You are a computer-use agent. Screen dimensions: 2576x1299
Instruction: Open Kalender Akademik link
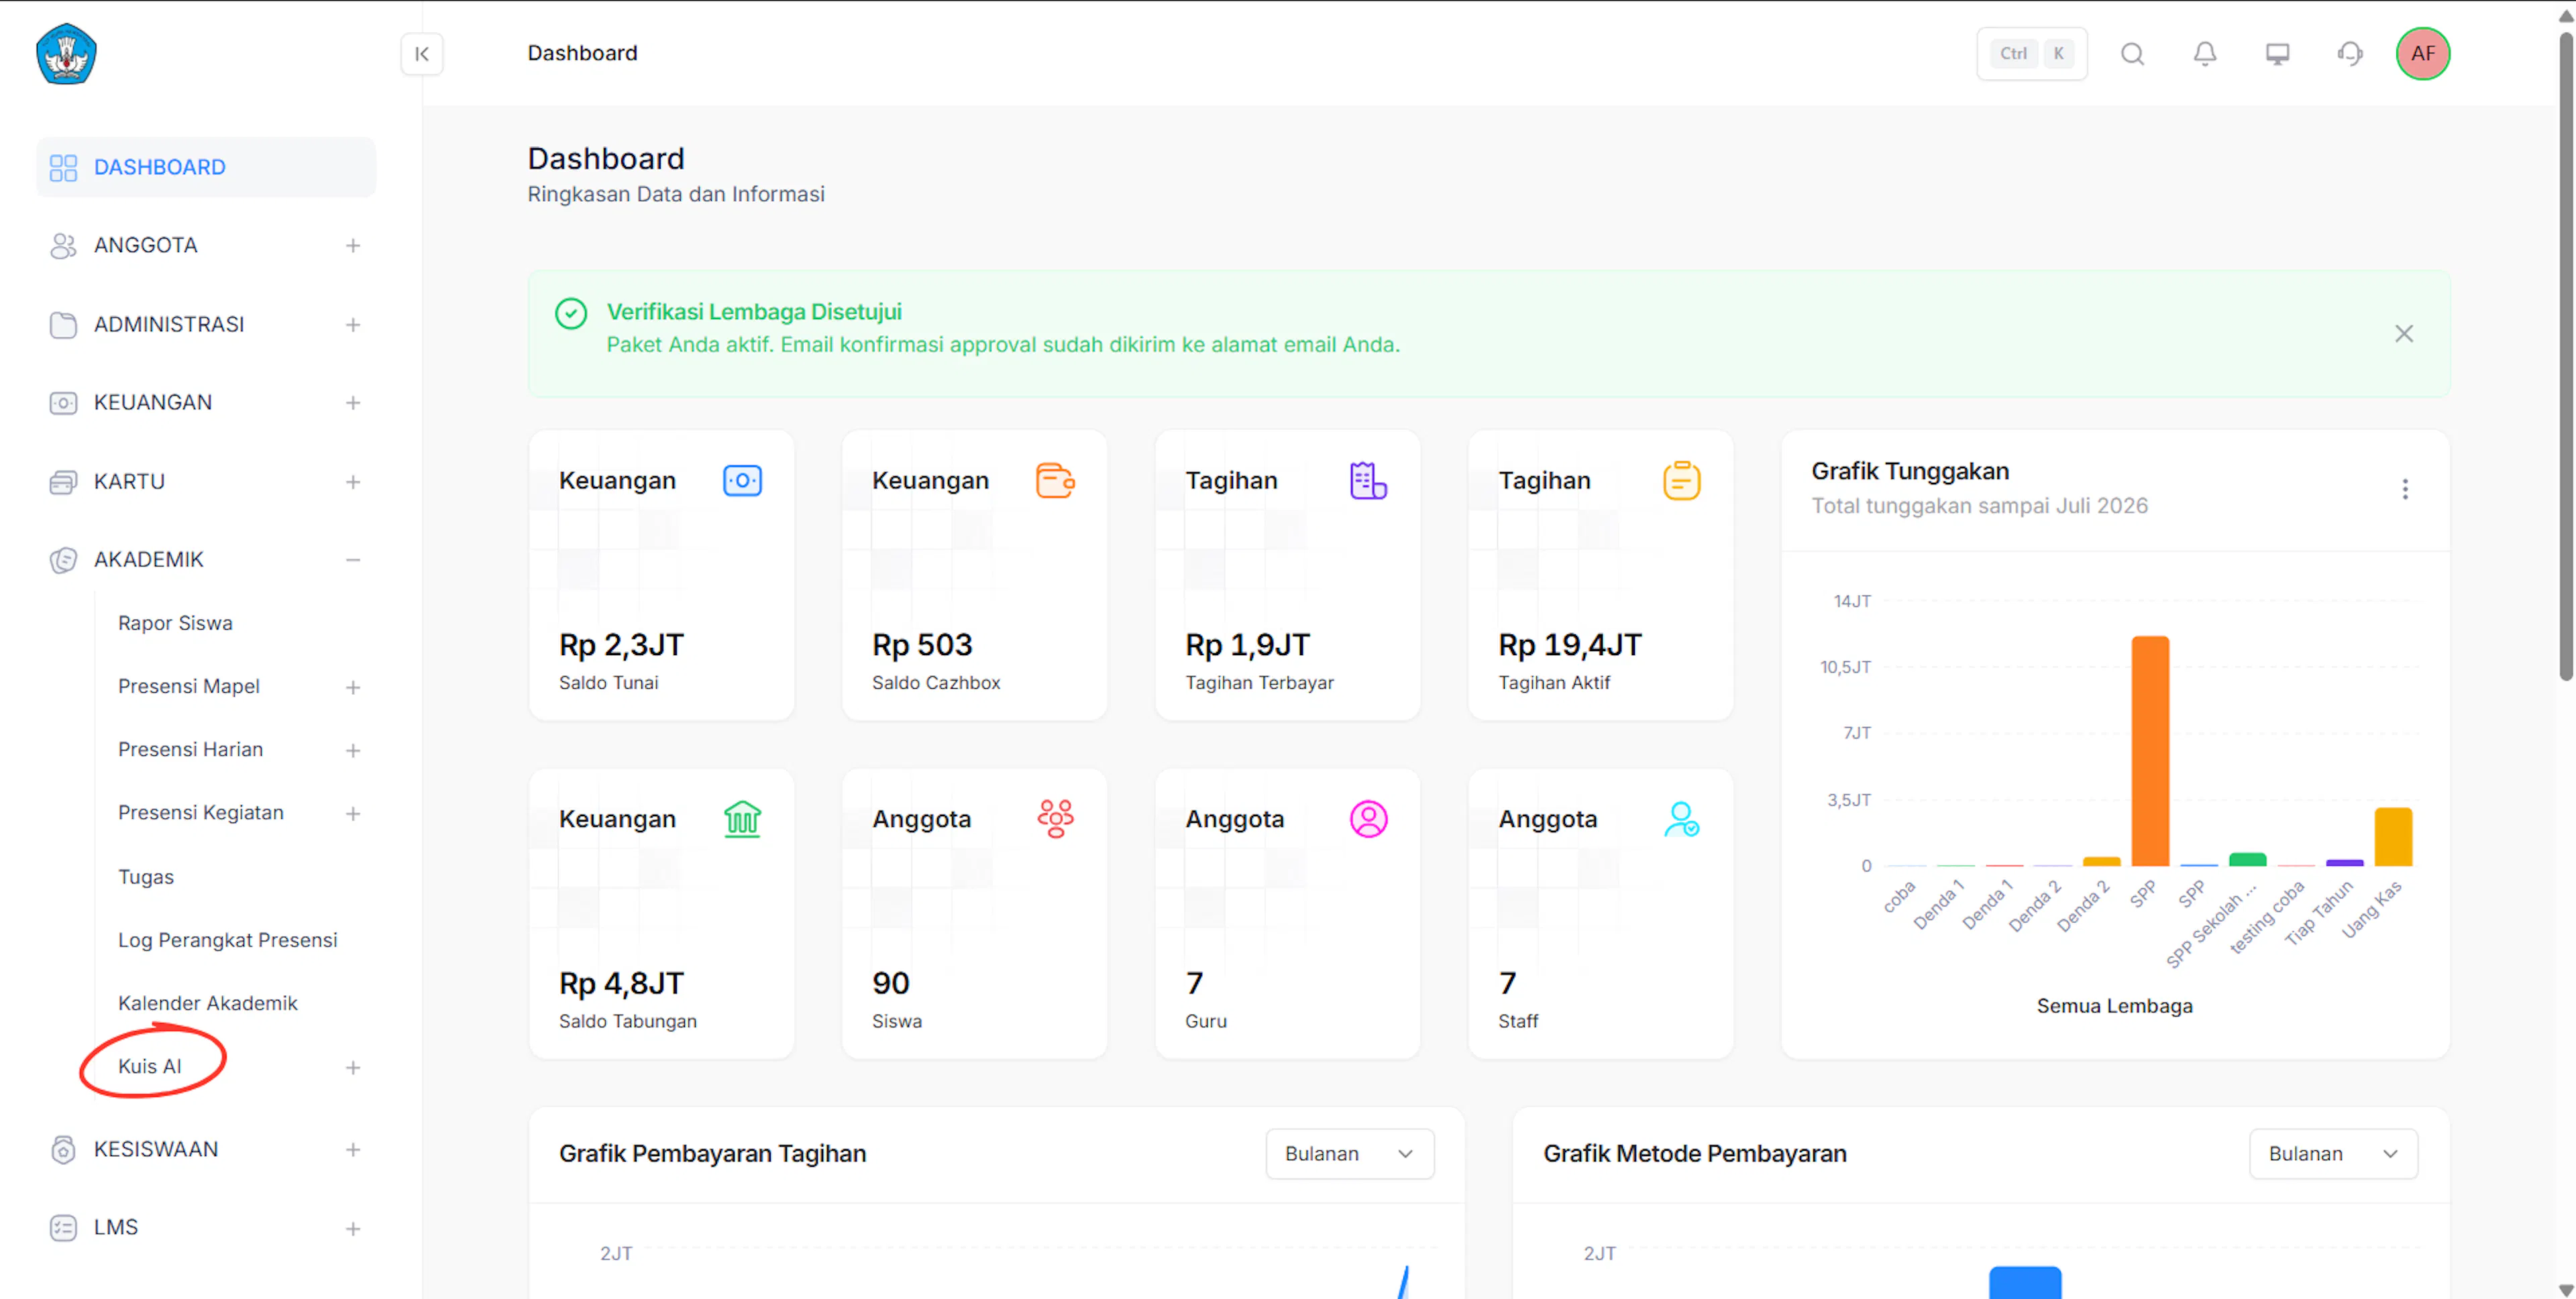(208, 1003)
